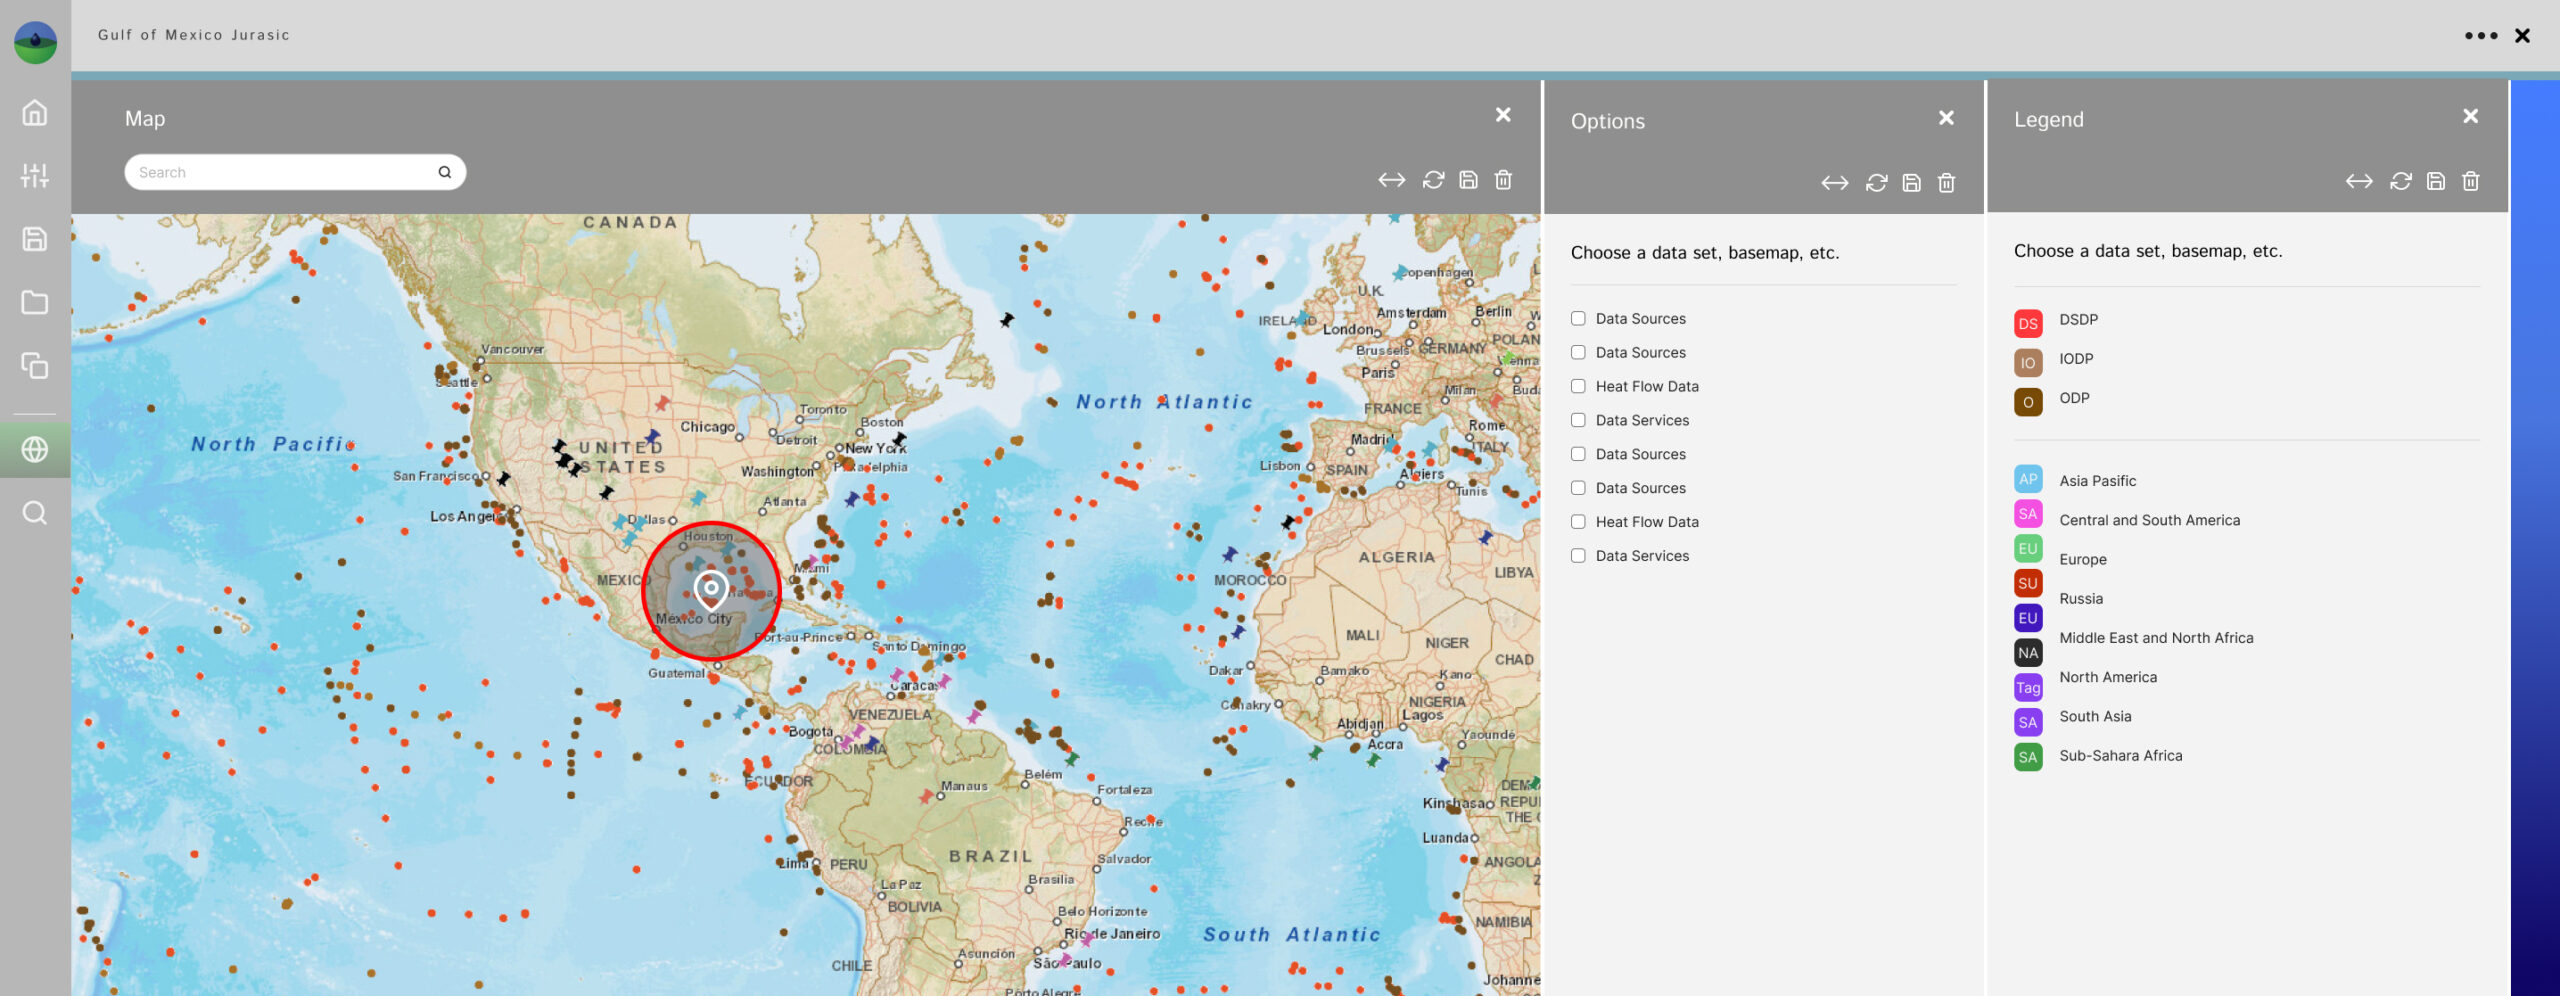Select the DSDP legend entry
The width and height of the screenshot is (2560, 996).
coord(2078,320)
